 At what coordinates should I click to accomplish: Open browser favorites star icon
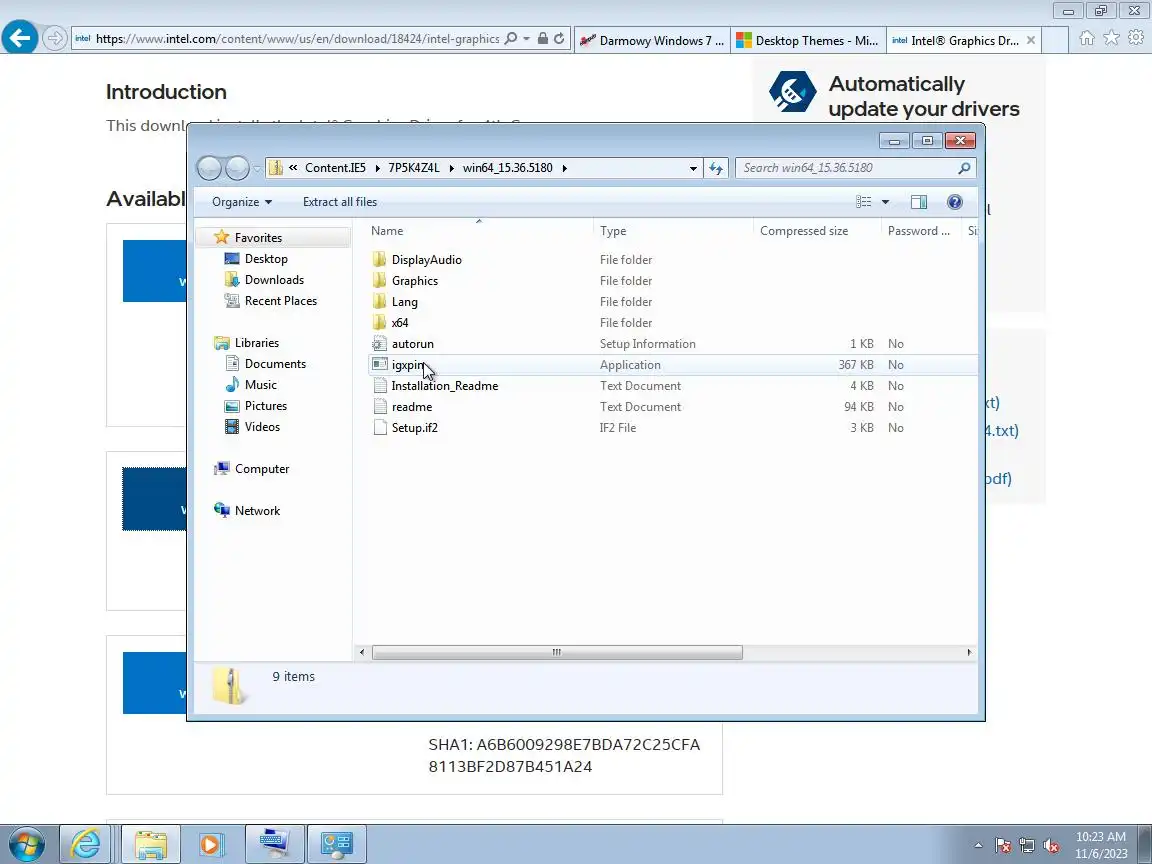pos(1112,38)
